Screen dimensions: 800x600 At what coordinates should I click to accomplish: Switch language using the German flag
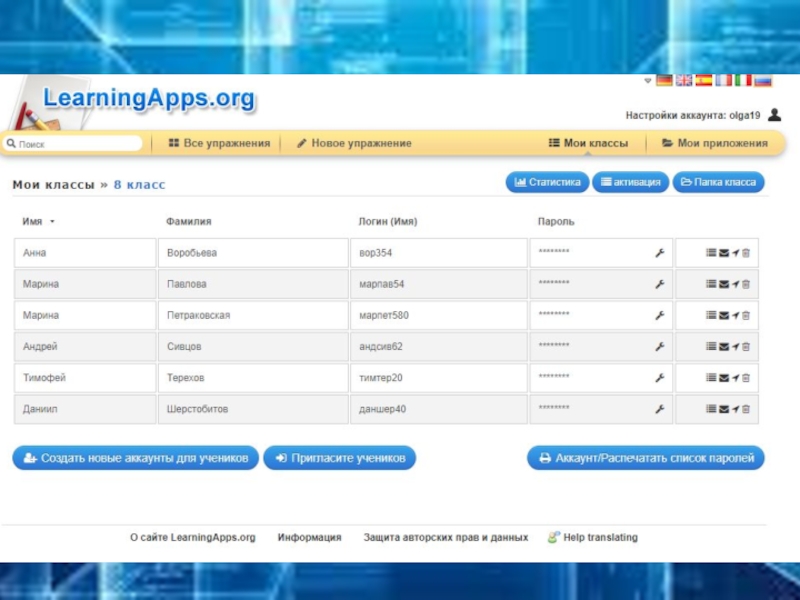click(x=664, y=81)
